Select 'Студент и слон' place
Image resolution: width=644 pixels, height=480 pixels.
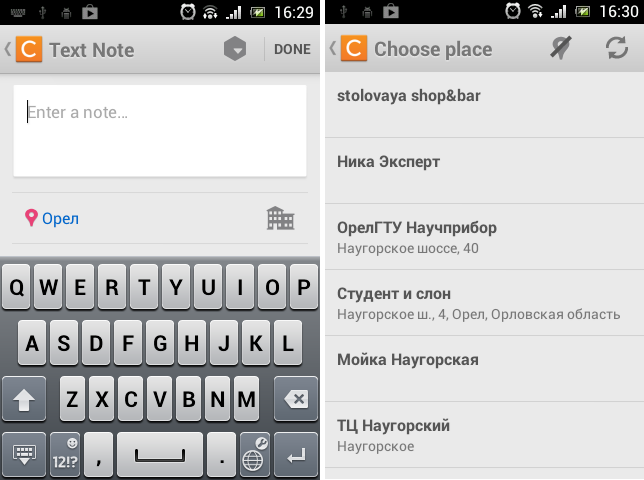click(485, 303)
